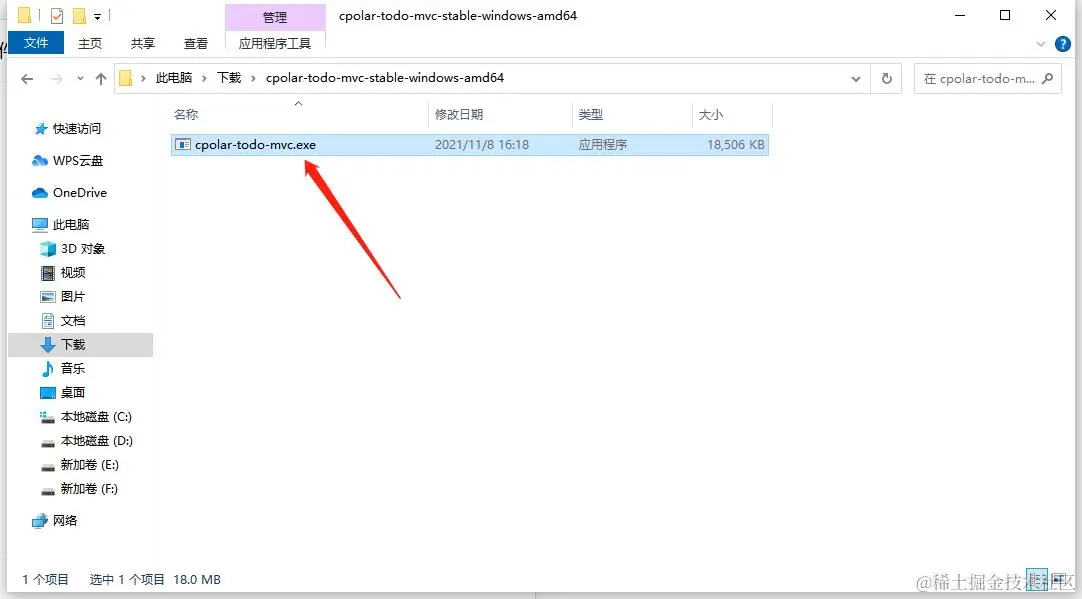Open 本地磁盘 (C:) drive
The height and width of the screenshot is (599, 1082).
tap(96, 417)
